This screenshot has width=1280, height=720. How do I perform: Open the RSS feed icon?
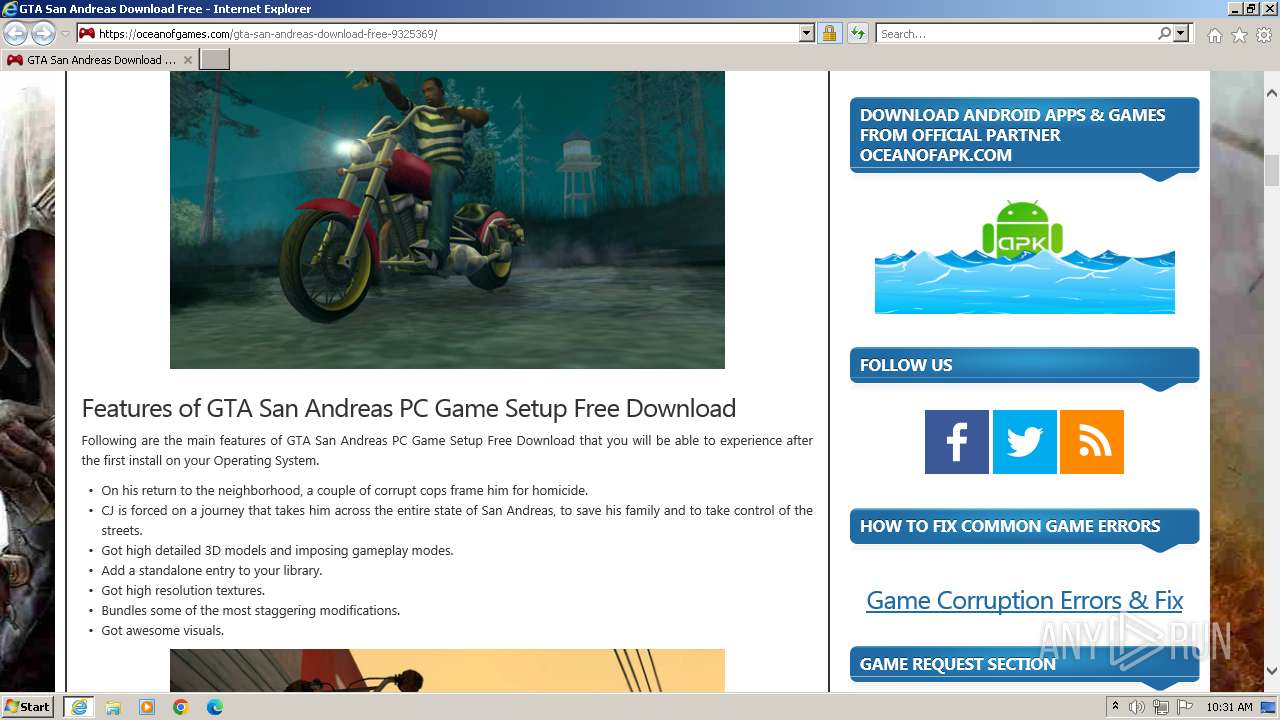click(1092, 442)
